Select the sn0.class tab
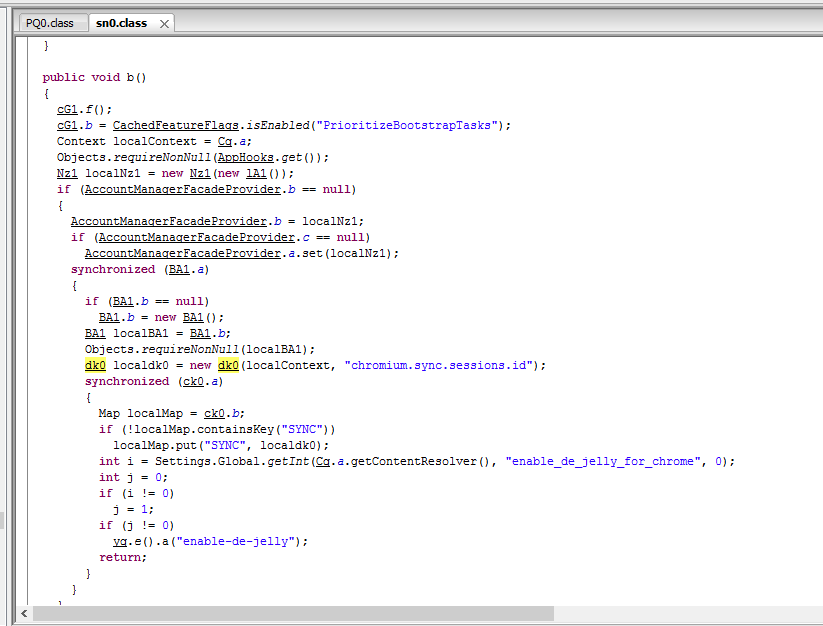 tap(121, 24)
